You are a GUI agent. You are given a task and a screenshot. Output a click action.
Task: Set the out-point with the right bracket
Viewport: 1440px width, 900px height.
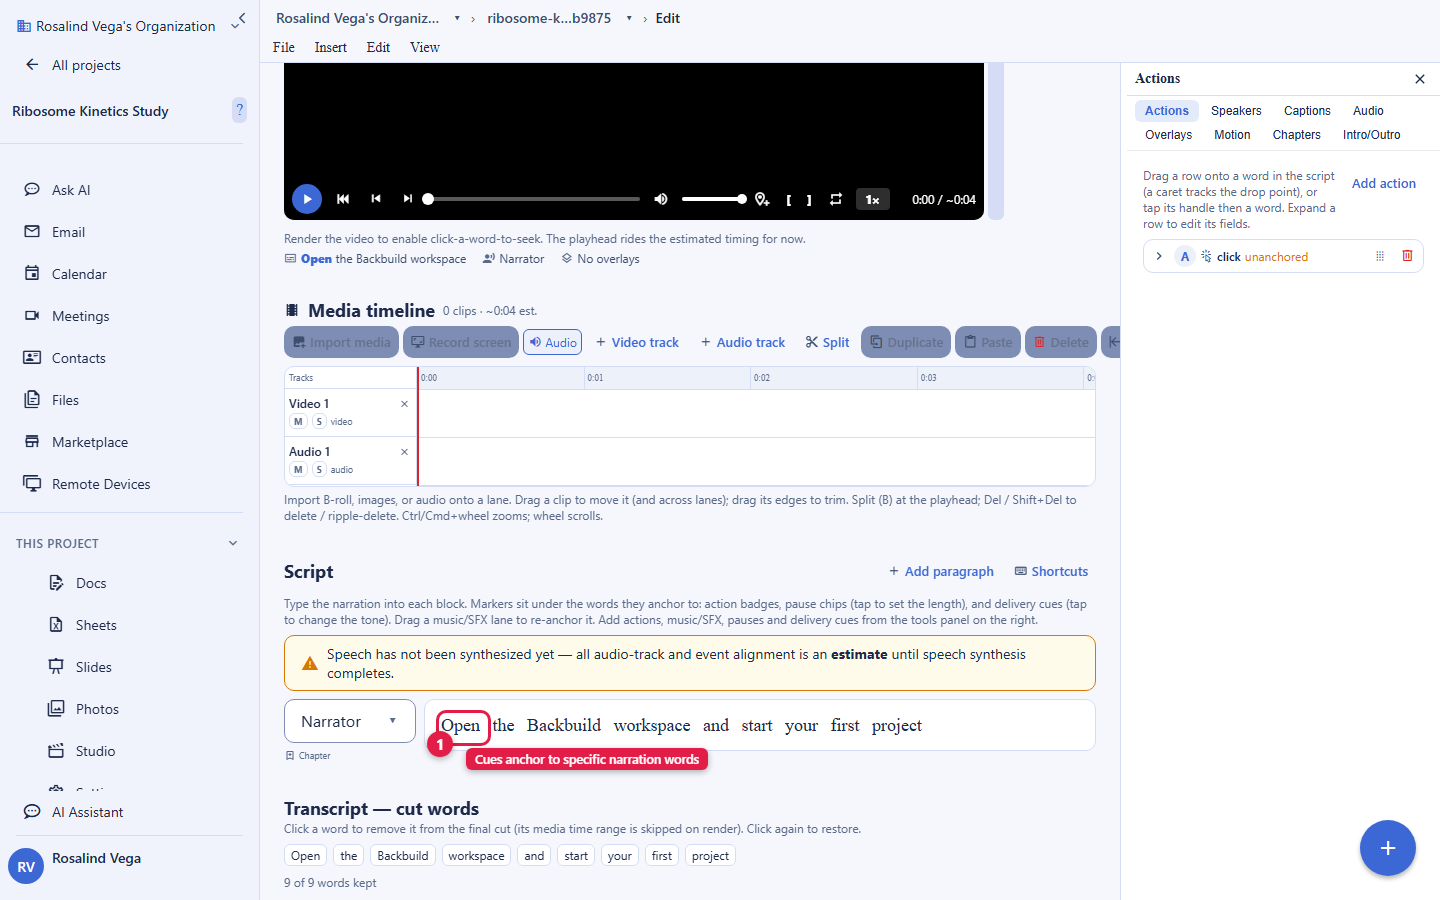809,200
